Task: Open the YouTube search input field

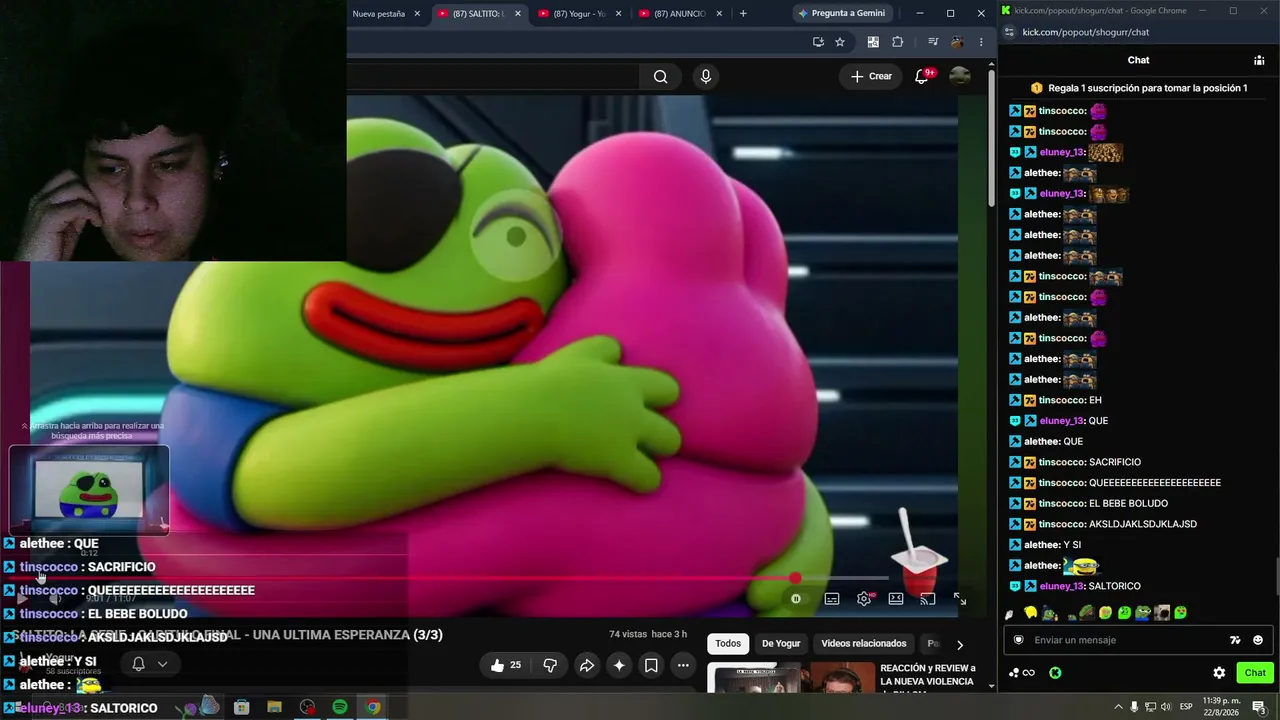Action: point(493,77)
